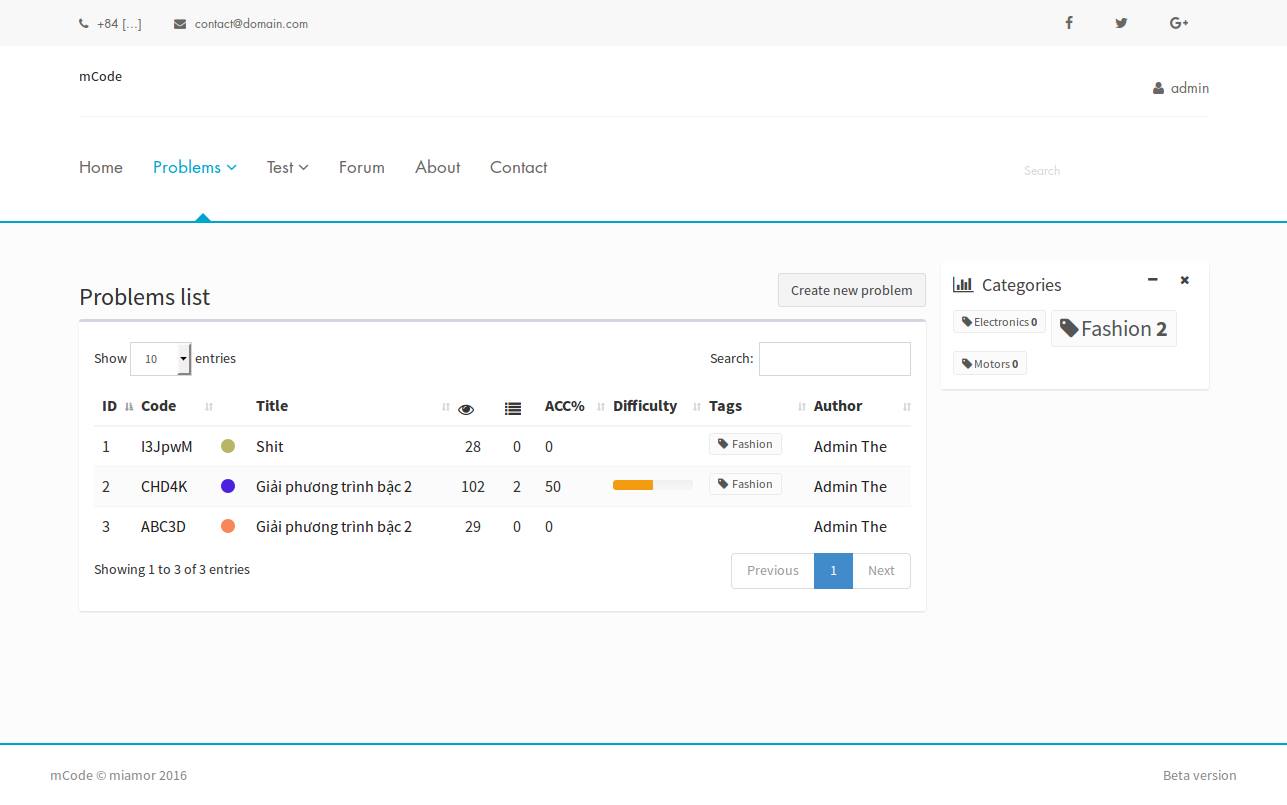Expand the Test menu dropdown

(288, 167)
